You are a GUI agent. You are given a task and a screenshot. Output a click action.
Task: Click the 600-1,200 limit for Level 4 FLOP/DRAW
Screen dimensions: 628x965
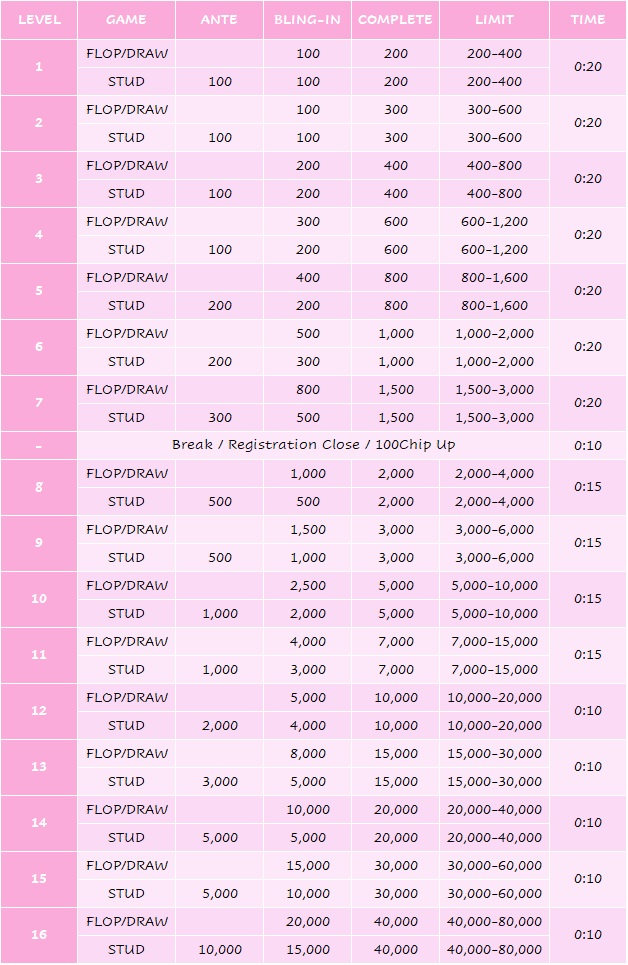point(494,222)
